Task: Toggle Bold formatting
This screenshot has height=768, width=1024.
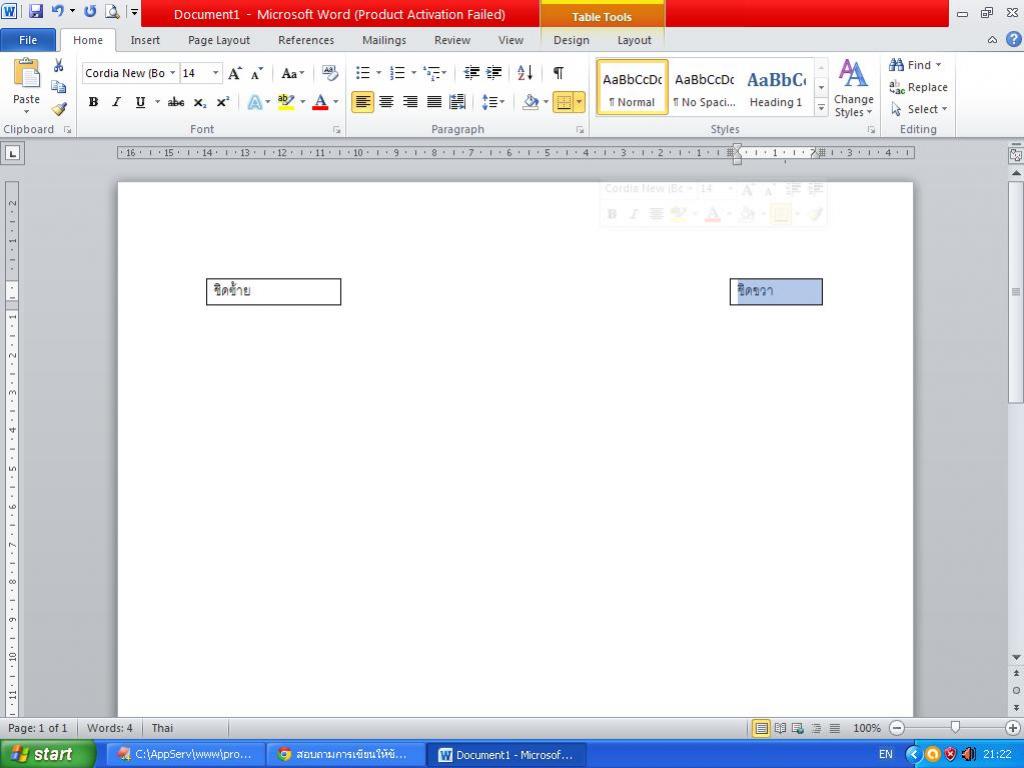Action: [x=93, y=102]
